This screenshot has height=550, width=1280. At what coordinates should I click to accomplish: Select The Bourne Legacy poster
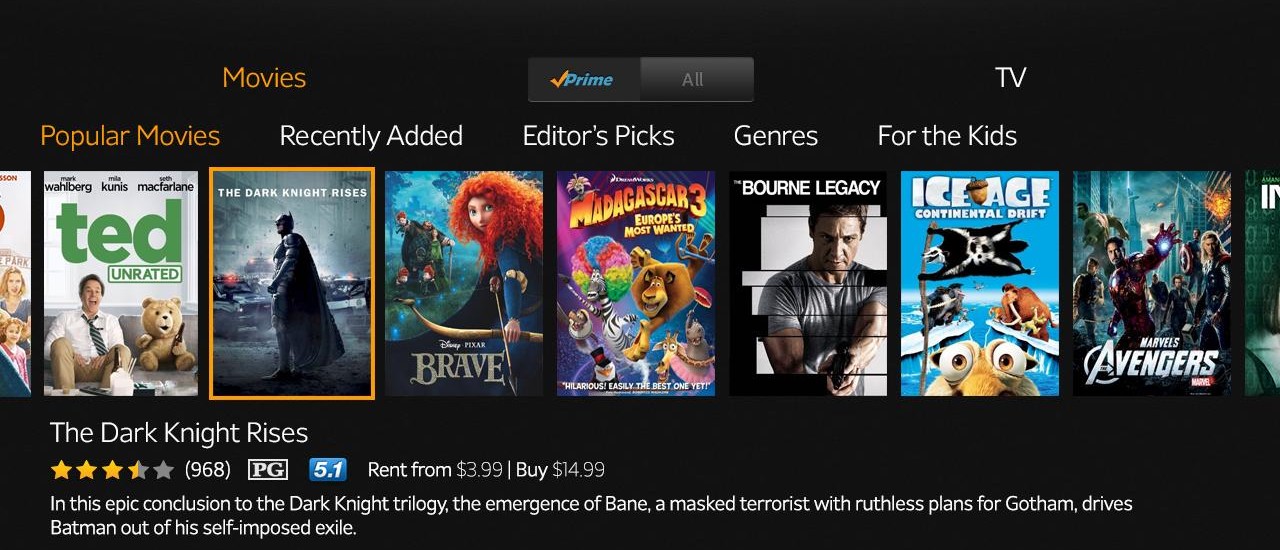coord(808,283)
